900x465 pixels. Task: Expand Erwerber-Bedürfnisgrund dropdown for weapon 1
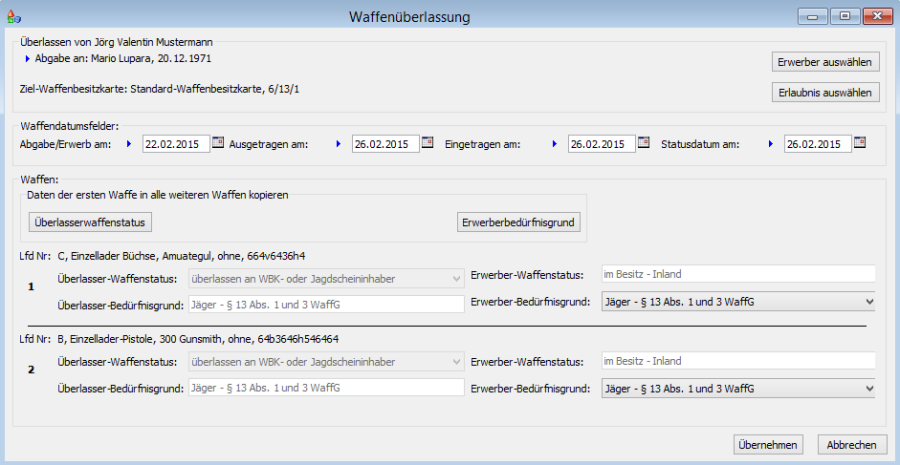(868, 302)
